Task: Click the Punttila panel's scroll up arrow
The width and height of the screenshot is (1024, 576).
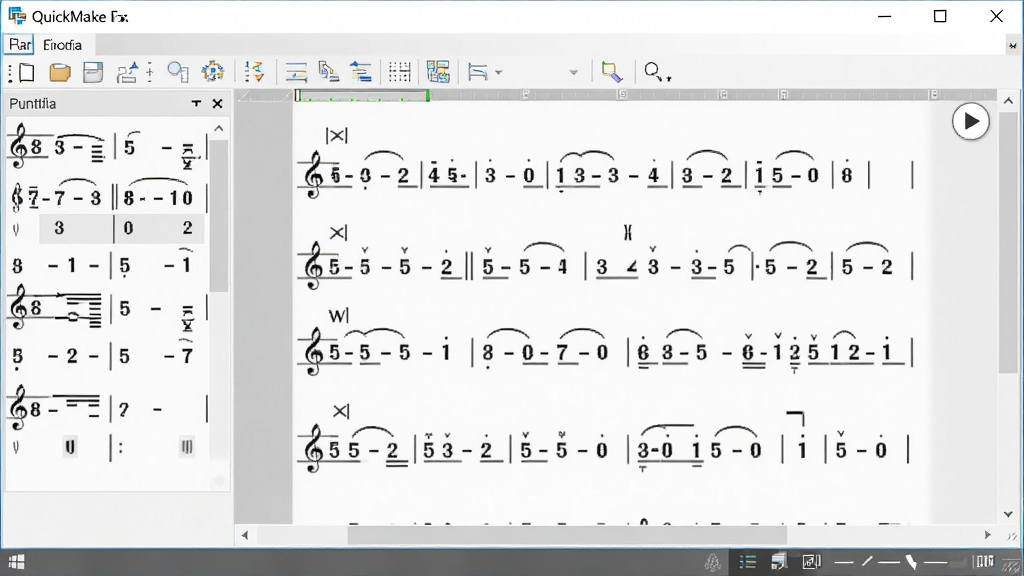Action: (219, 129)
